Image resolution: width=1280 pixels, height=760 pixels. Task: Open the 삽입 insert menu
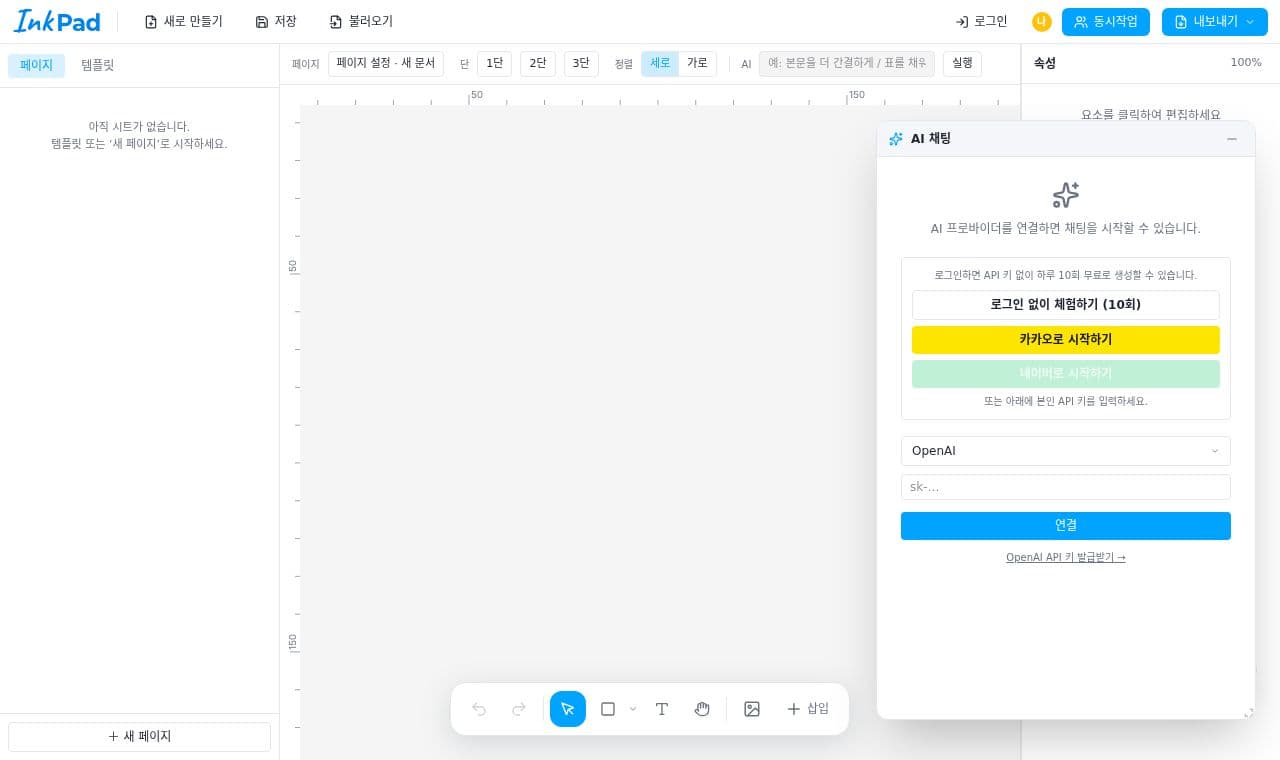[808, 709]
